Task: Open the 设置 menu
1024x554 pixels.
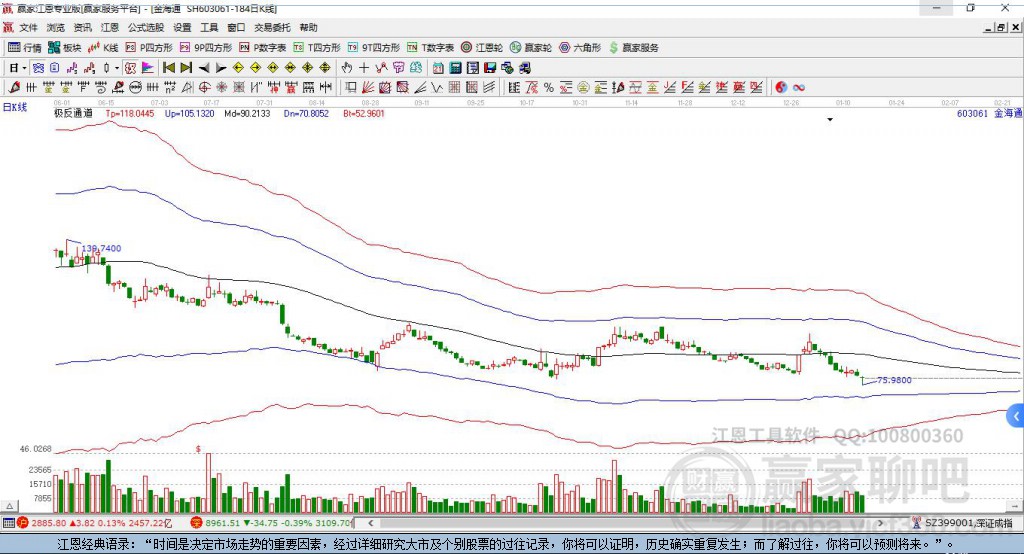Action: click(182, 27)
